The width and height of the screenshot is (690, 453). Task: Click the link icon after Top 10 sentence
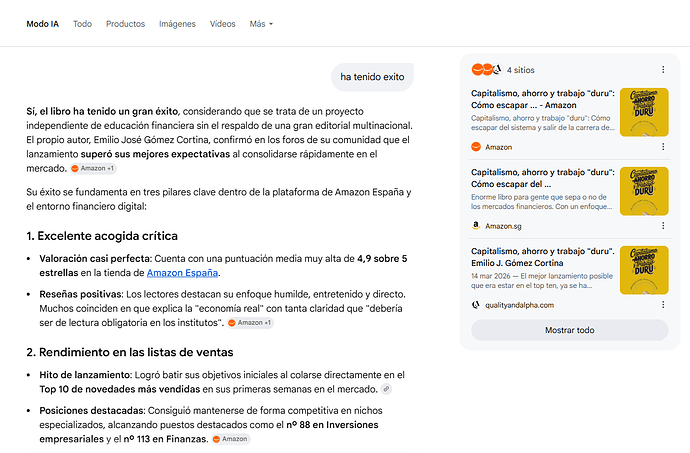(x=386, y=389)
